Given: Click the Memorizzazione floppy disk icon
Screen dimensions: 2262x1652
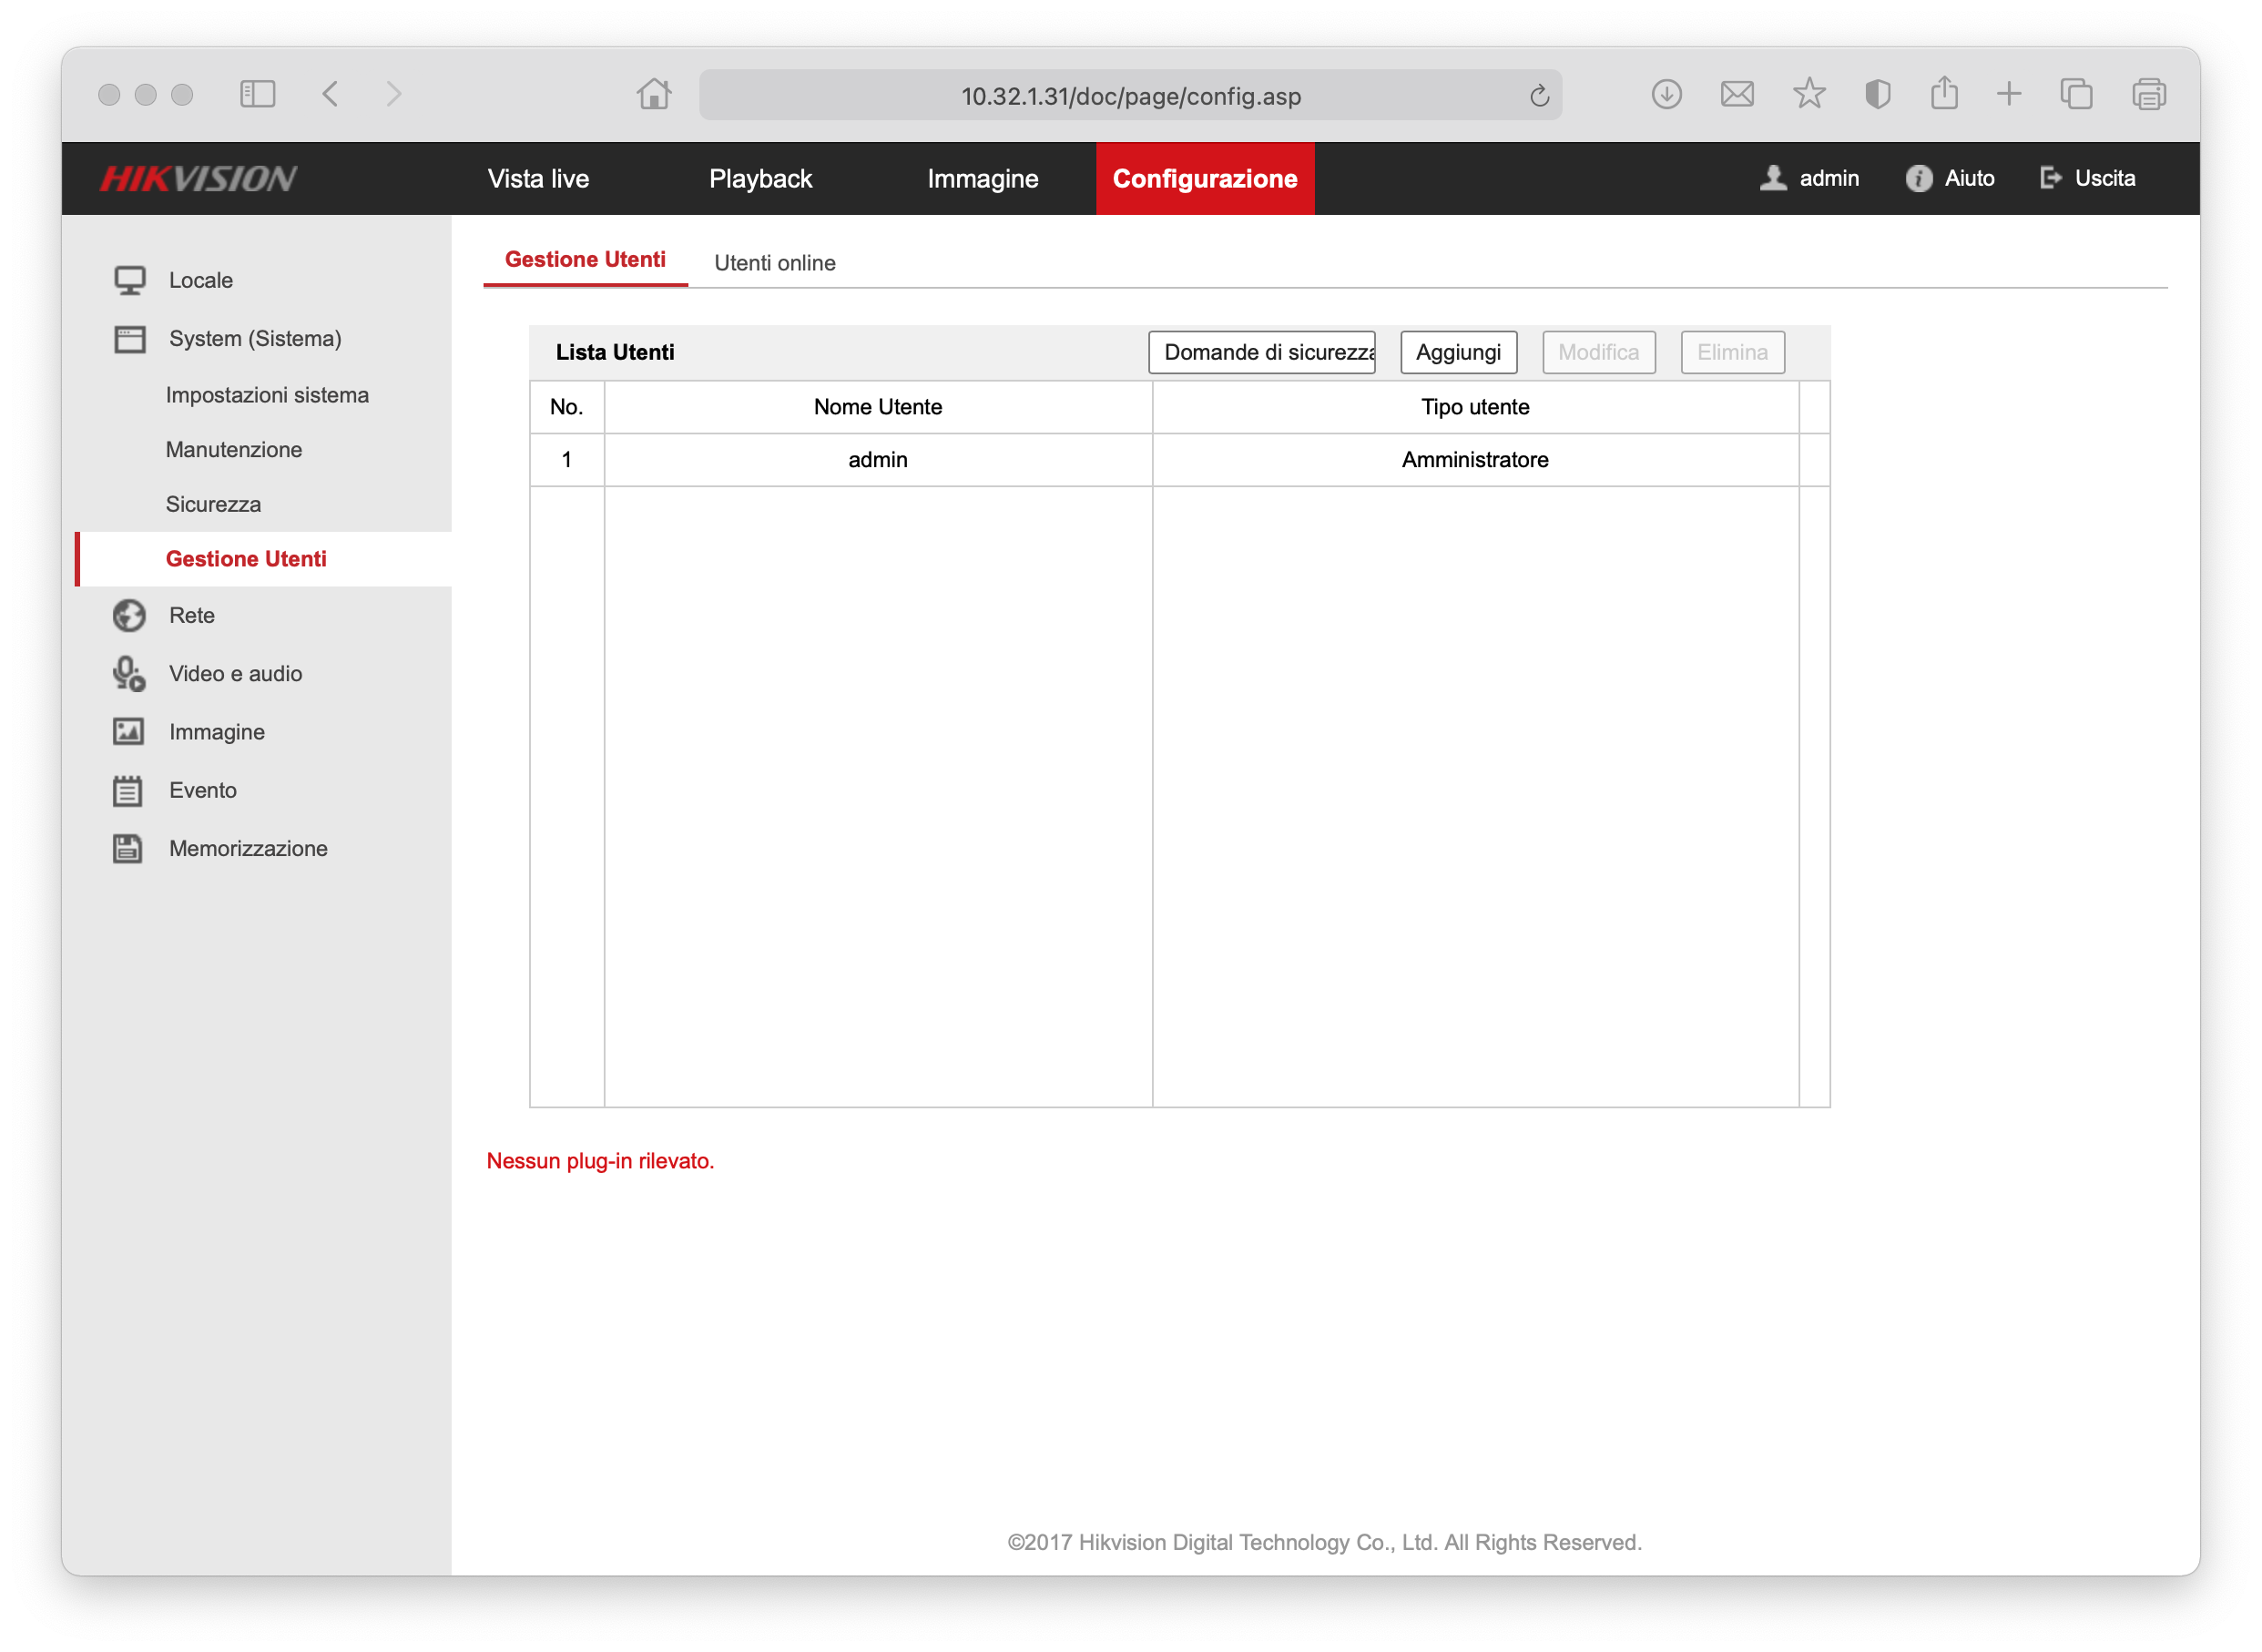Looking at the screenshot, I should pos(128,848).
